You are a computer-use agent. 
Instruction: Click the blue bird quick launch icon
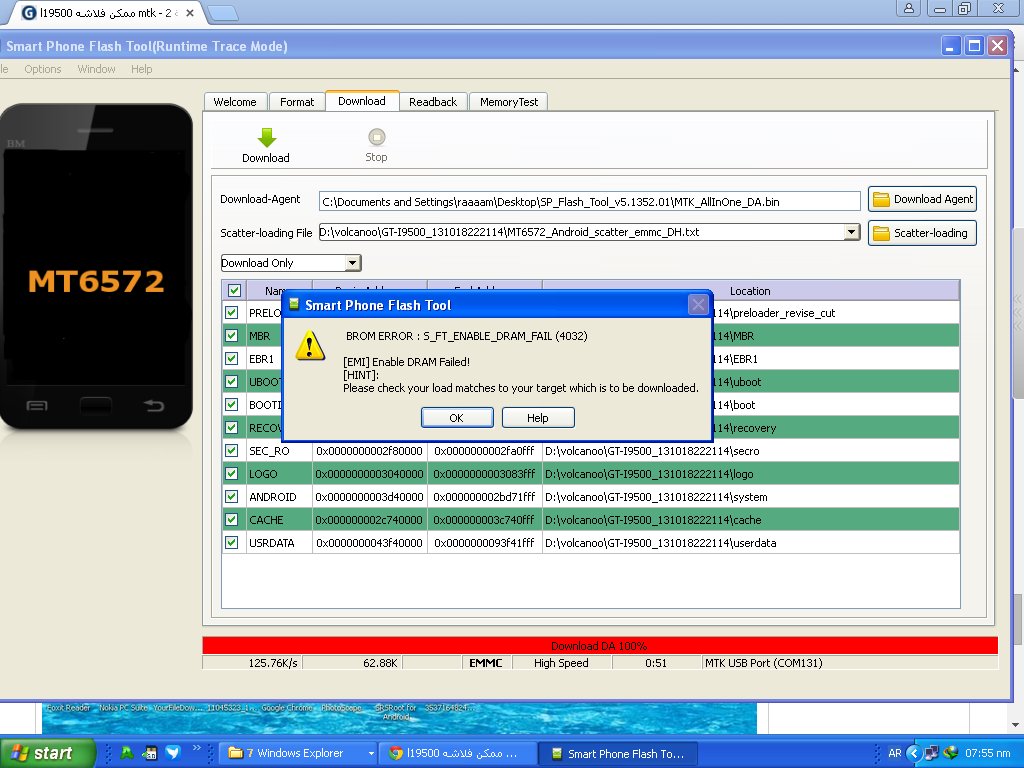[172, 753]
